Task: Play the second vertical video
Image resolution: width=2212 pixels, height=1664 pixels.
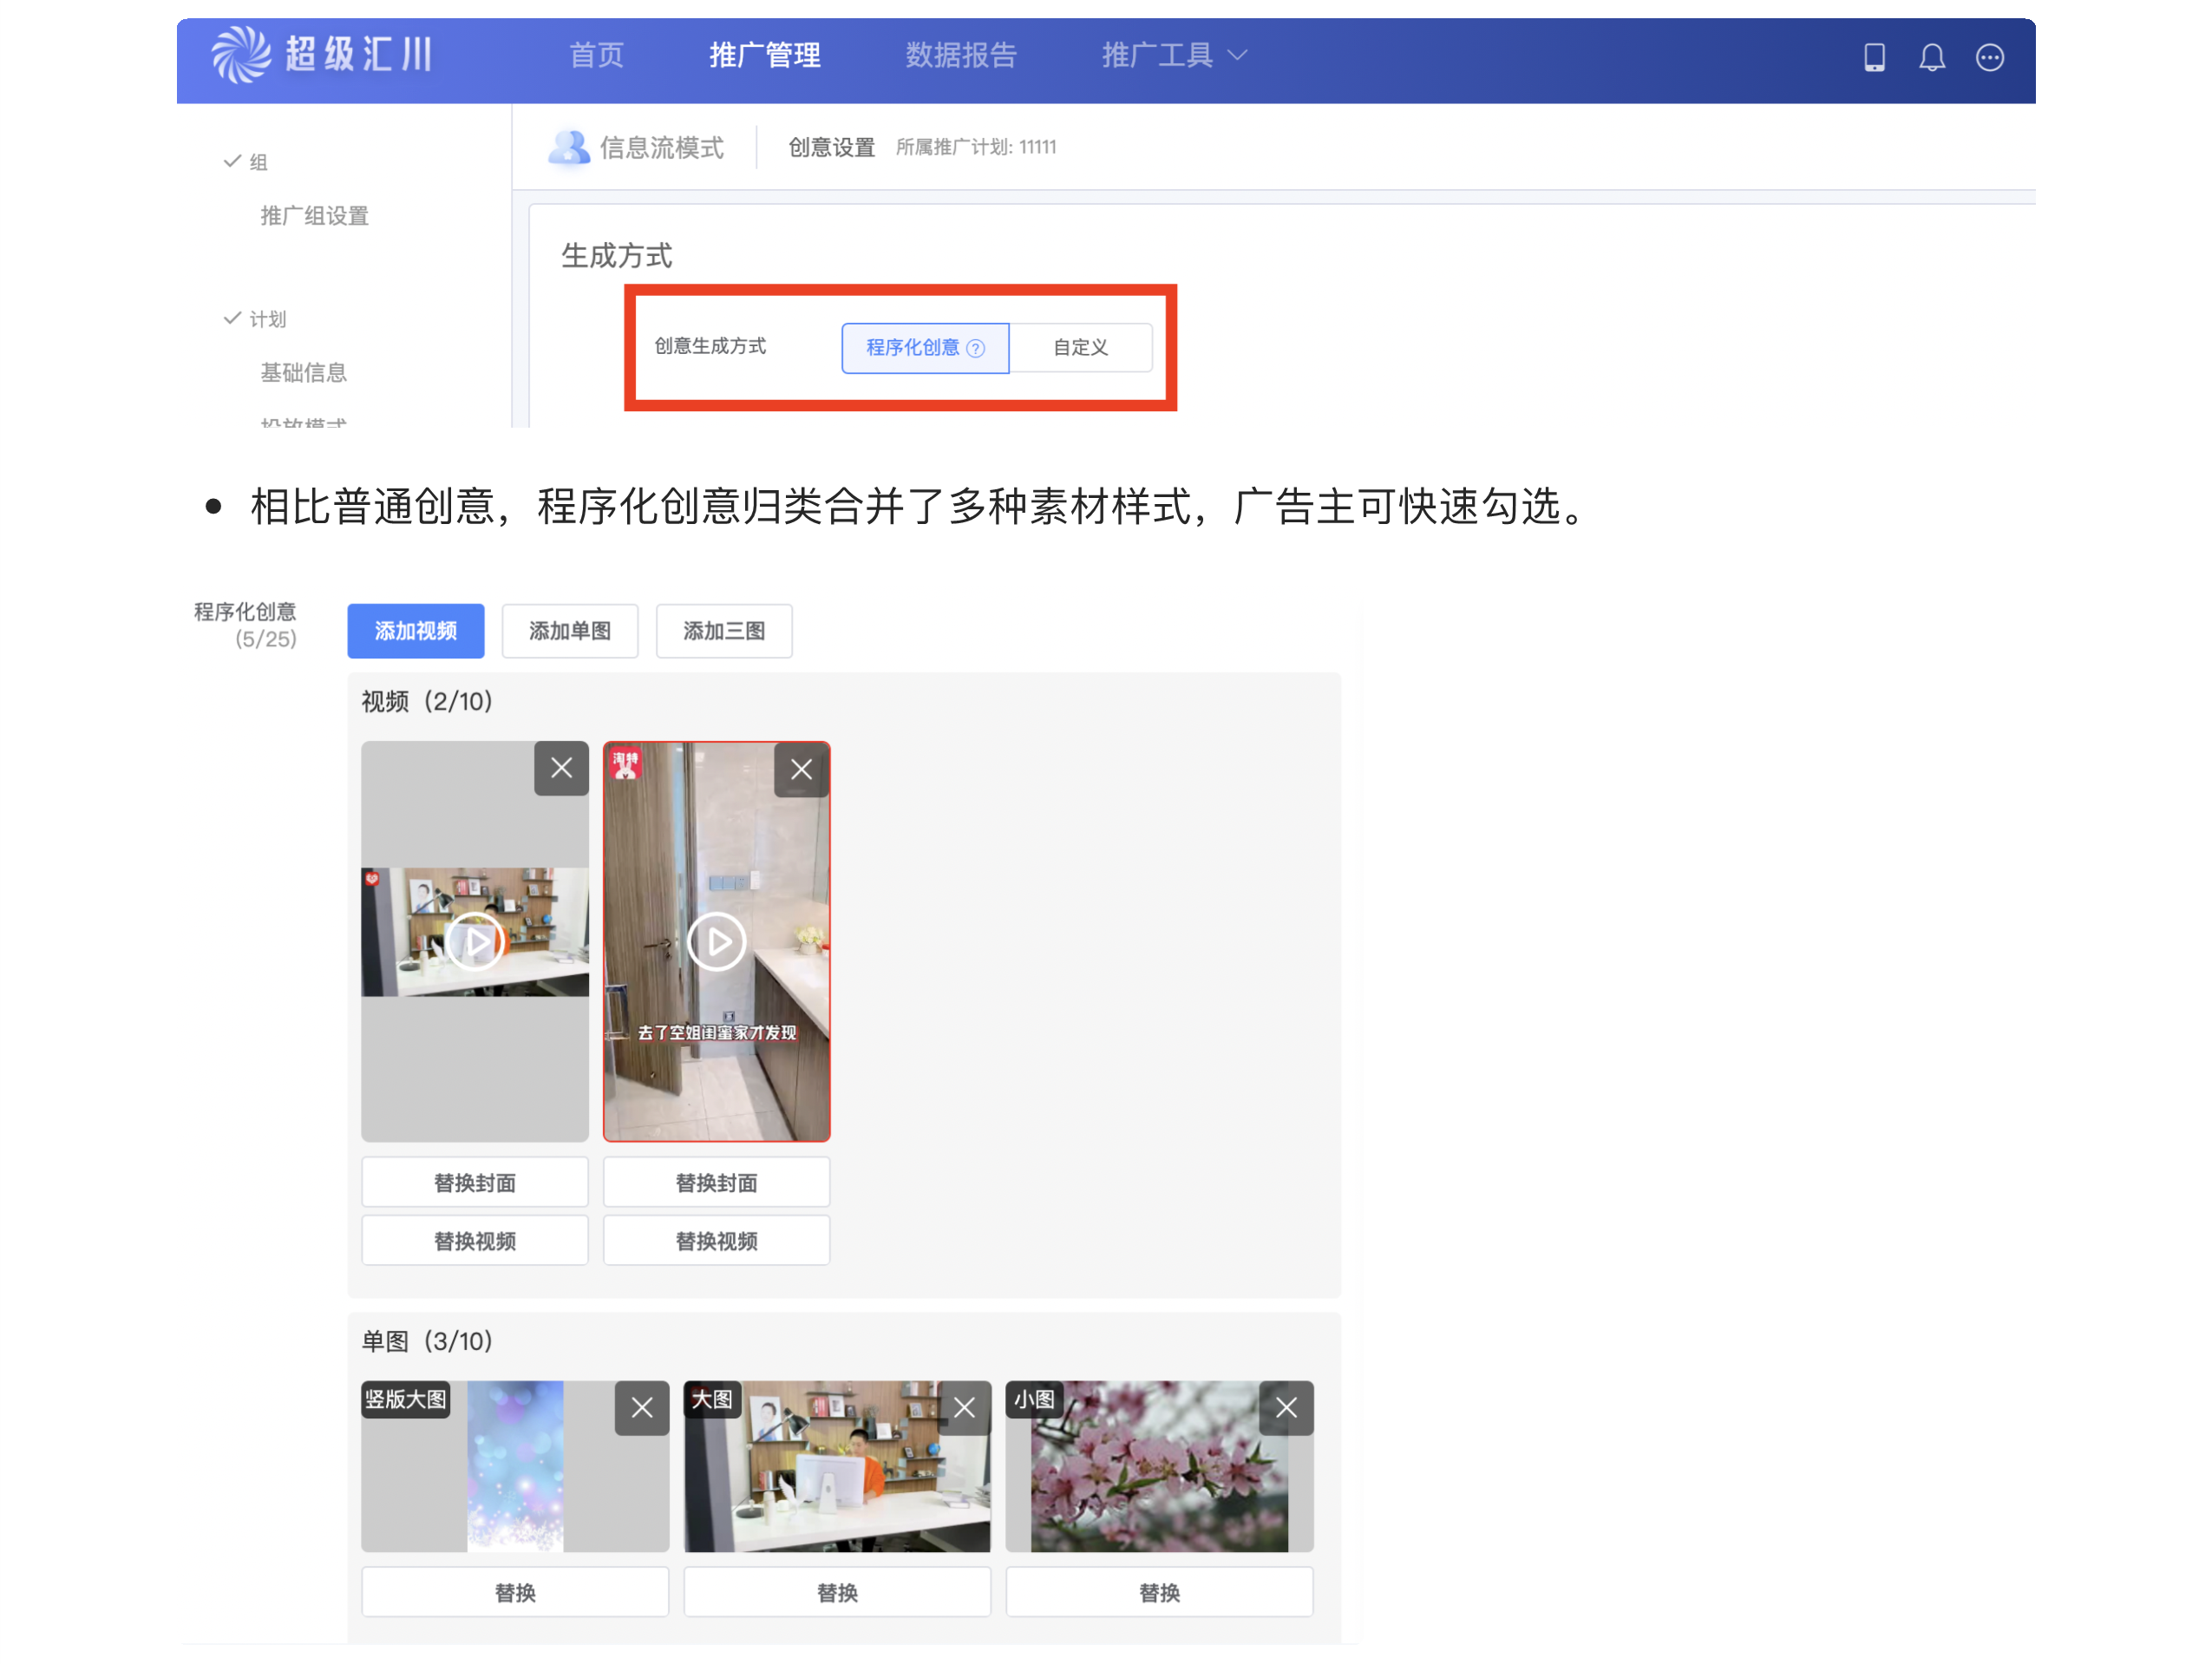Action: pyautogui.click(x=716, y=941)
